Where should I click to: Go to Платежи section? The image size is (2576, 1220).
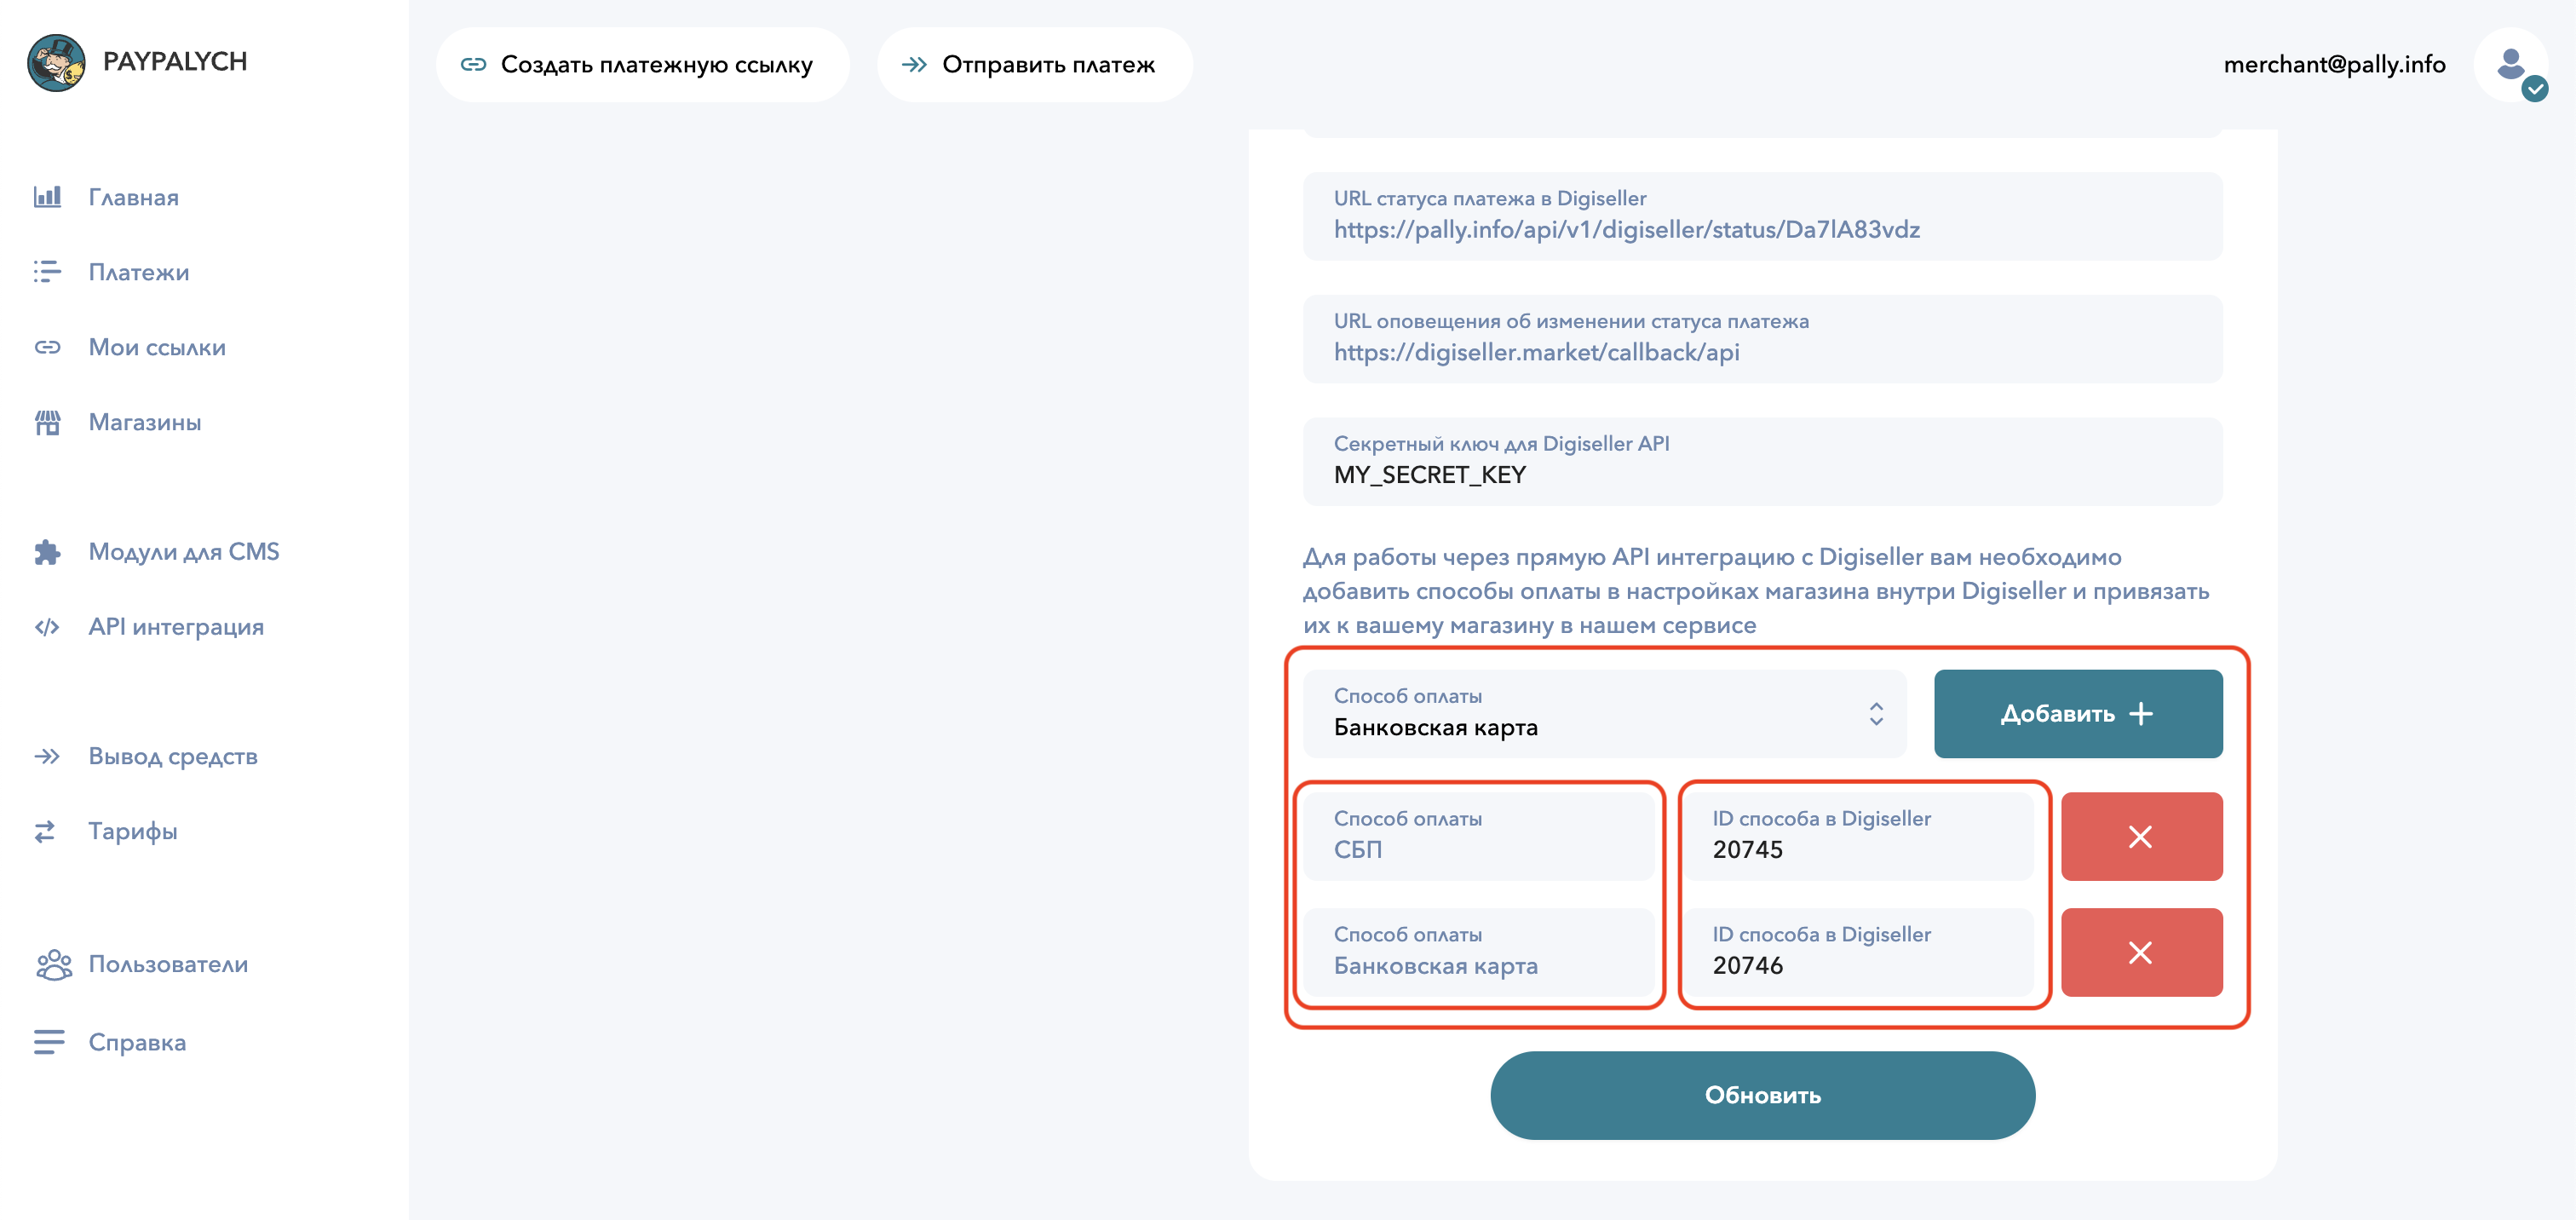coord(138,272)
